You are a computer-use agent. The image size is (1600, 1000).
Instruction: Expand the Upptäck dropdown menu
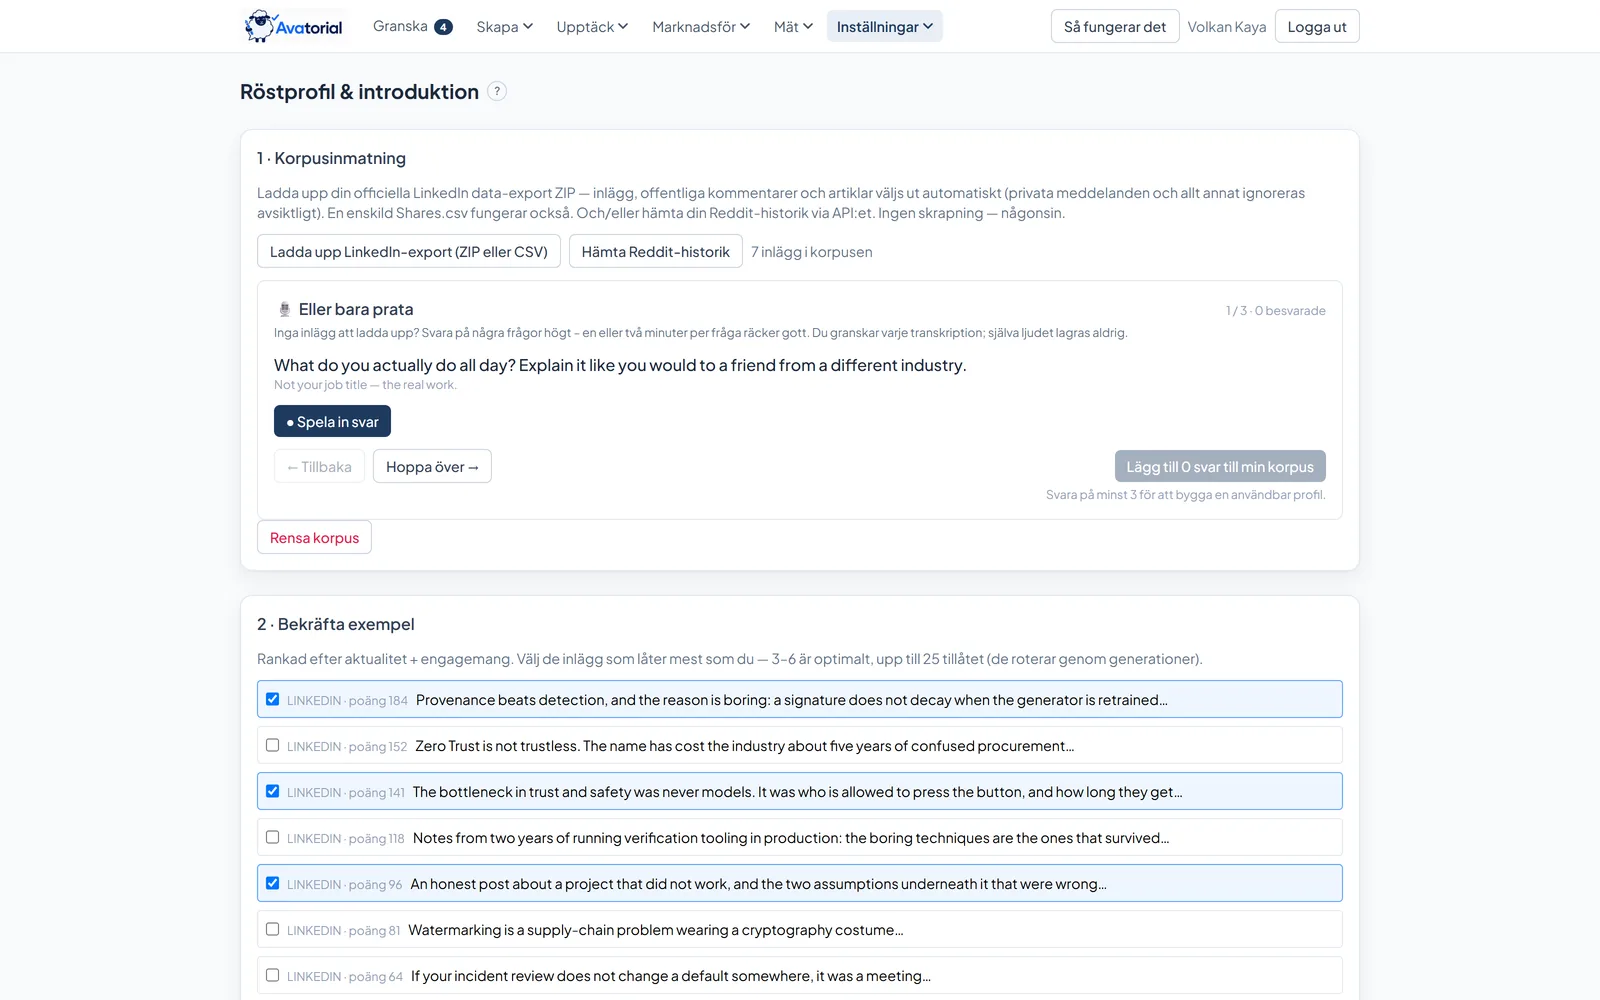[x=592, y=27]
